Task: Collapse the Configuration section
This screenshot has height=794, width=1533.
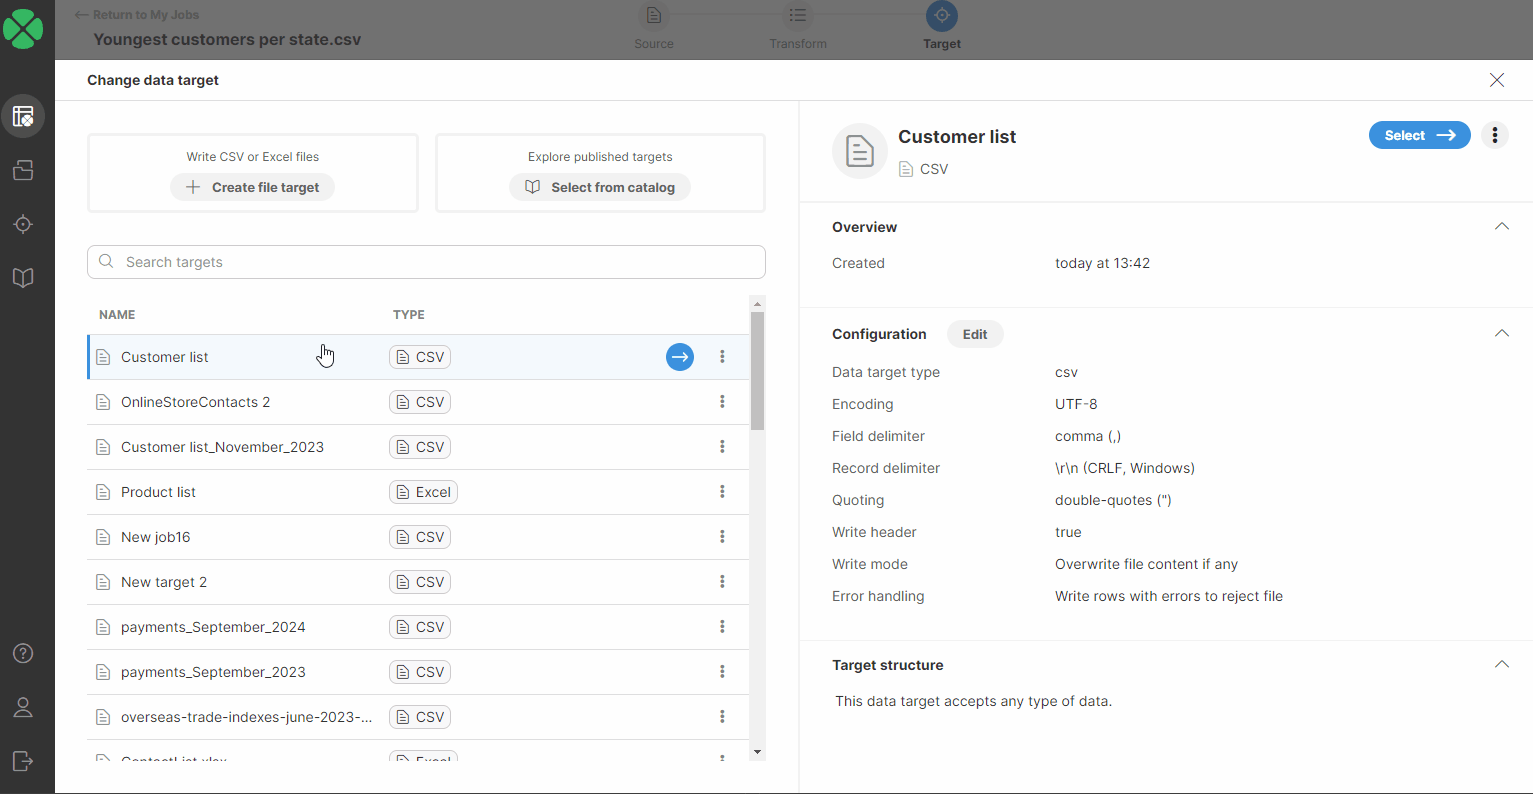Action: 1501,334
